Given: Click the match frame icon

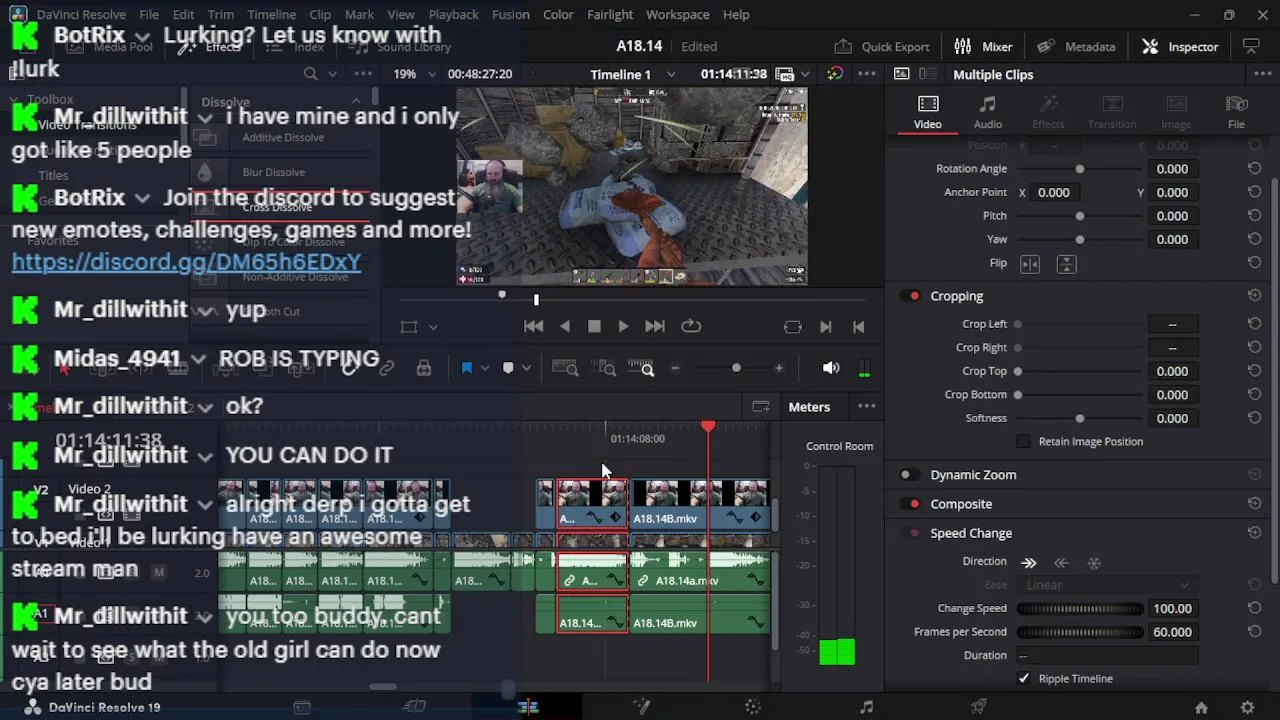Looking at the screenshot, I should 793,326.
